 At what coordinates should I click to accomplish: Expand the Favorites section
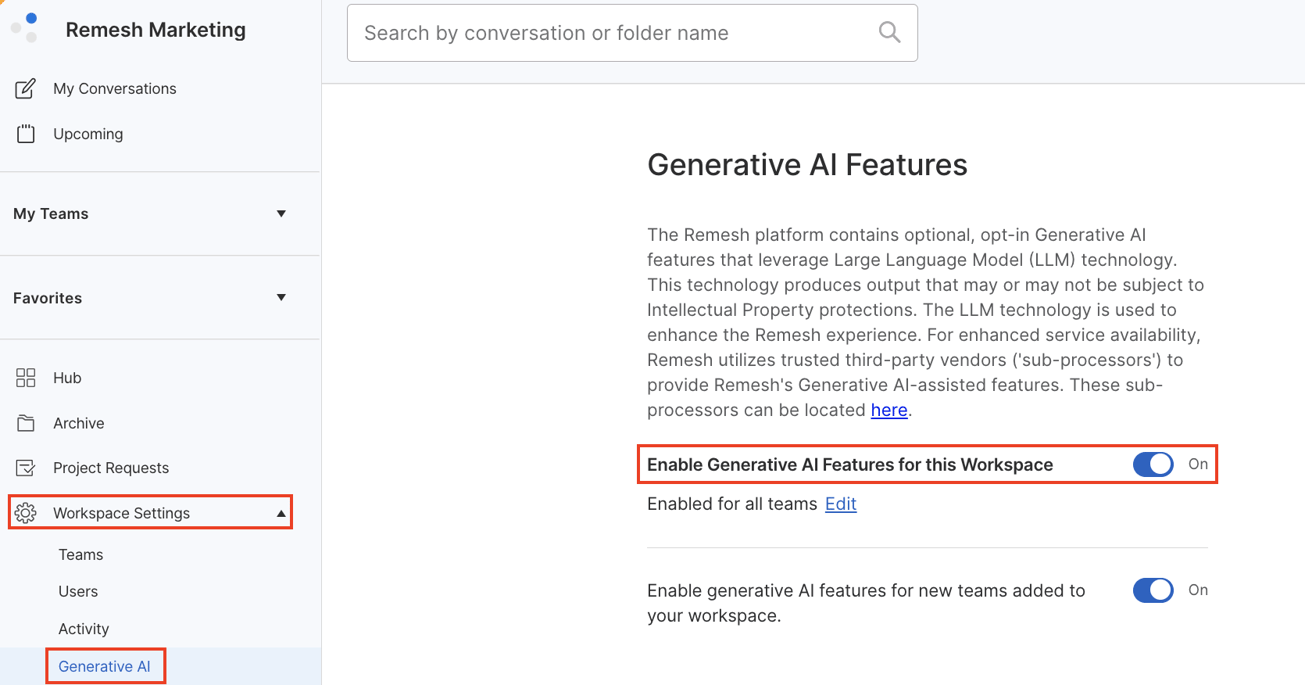click(281, 297)
